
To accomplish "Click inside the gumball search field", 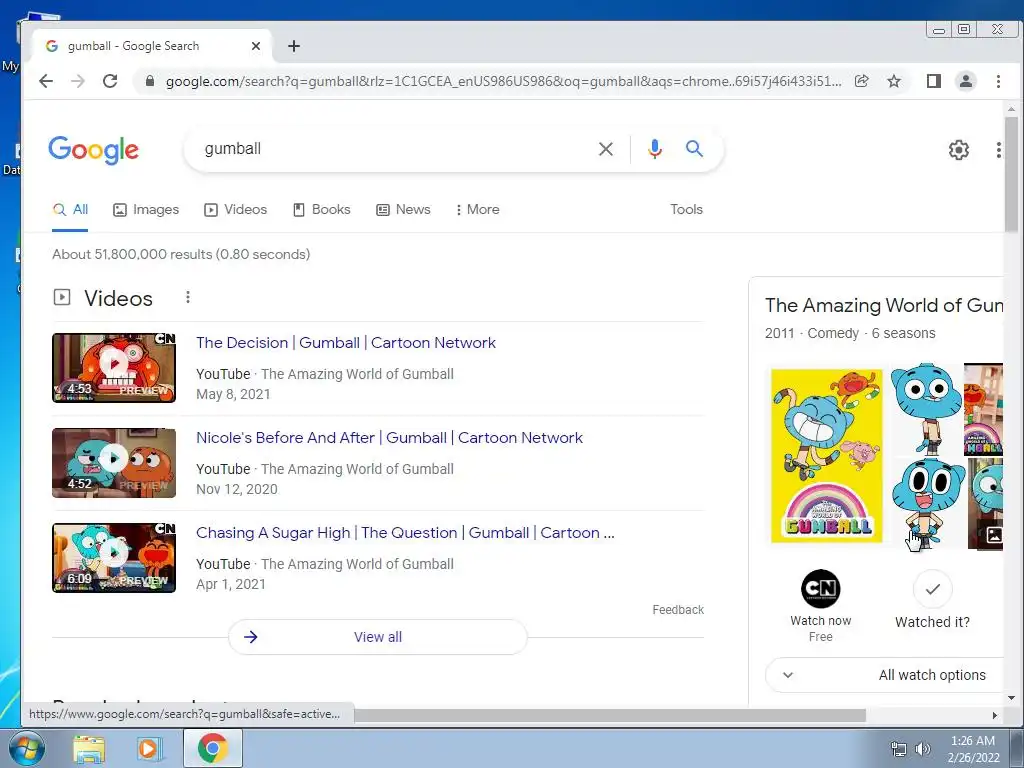I will tap(392, 149).
